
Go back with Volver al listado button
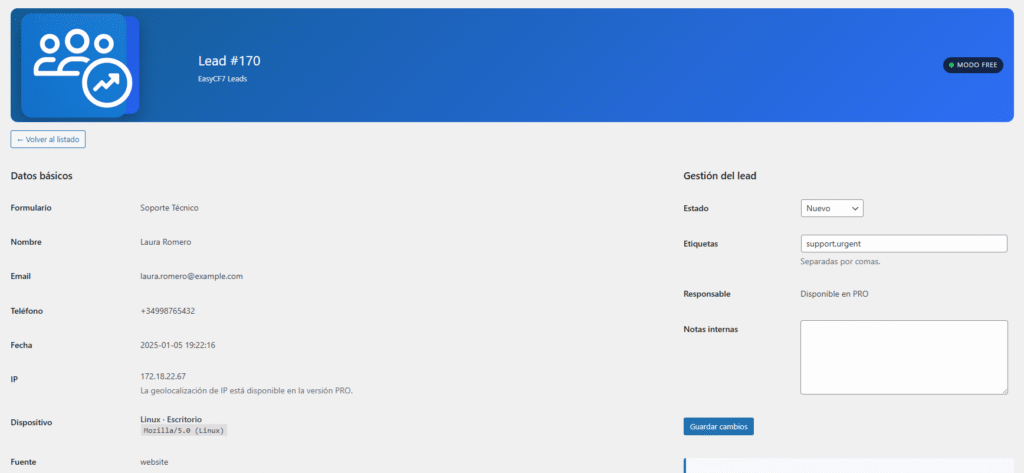click(x=48, y=139)
